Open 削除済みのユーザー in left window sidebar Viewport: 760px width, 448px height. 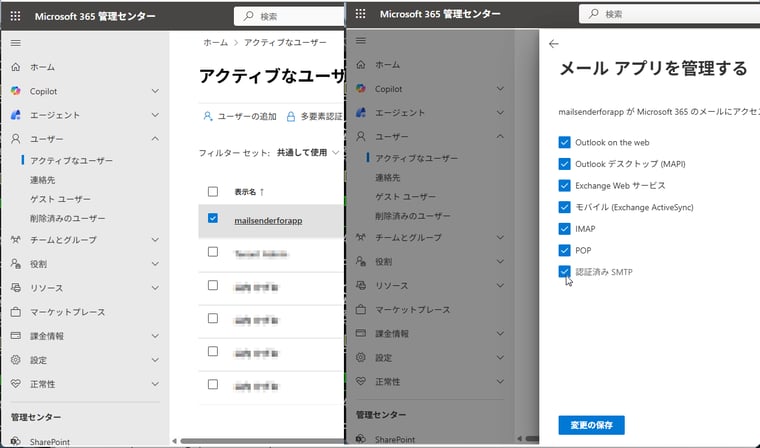pos(67,218)
